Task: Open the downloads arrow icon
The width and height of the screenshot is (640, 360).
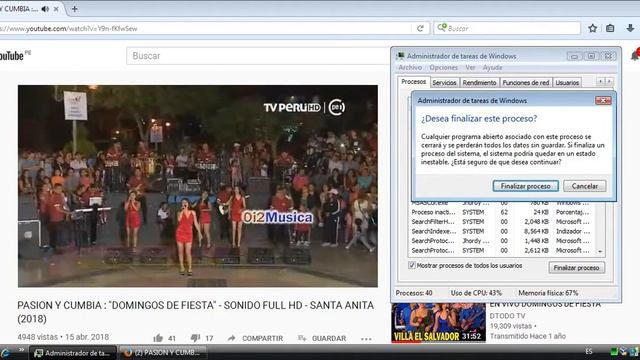Action: (630, 28)
